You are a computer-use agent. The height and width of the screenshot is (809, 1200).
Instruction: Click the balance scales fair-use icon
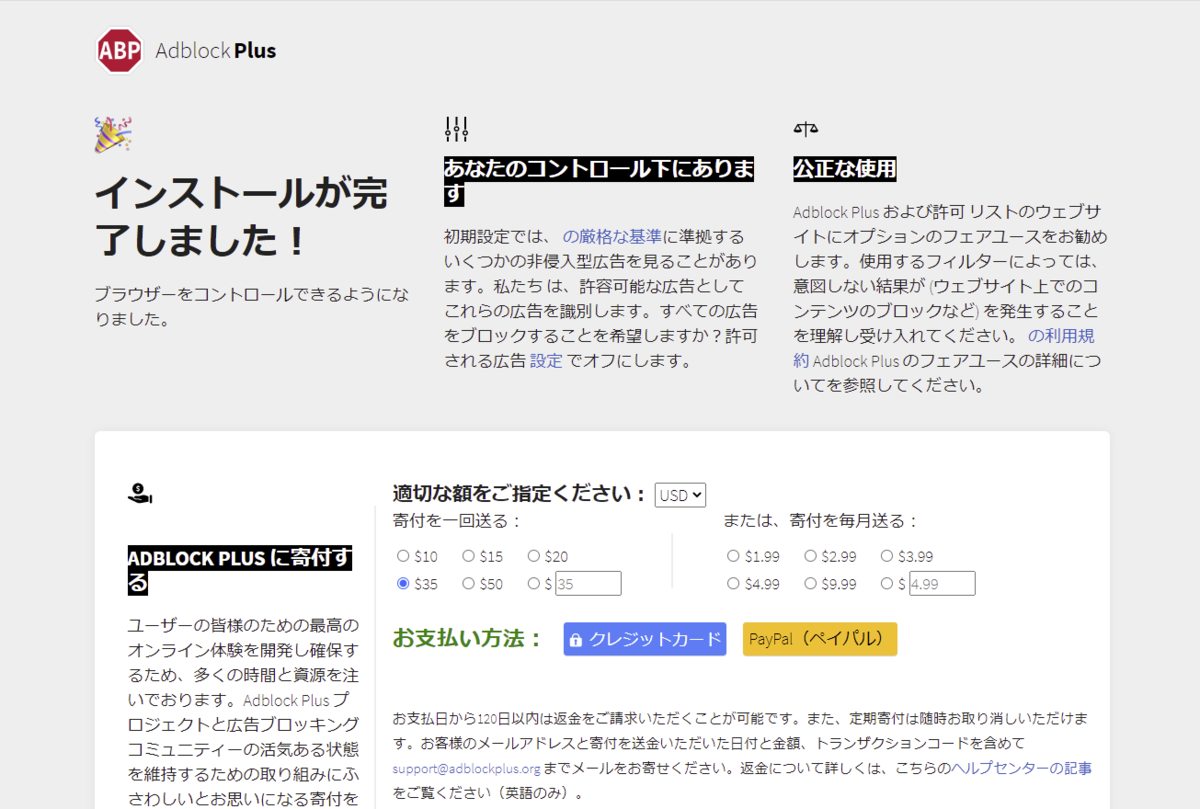click(x=805, y=129)
